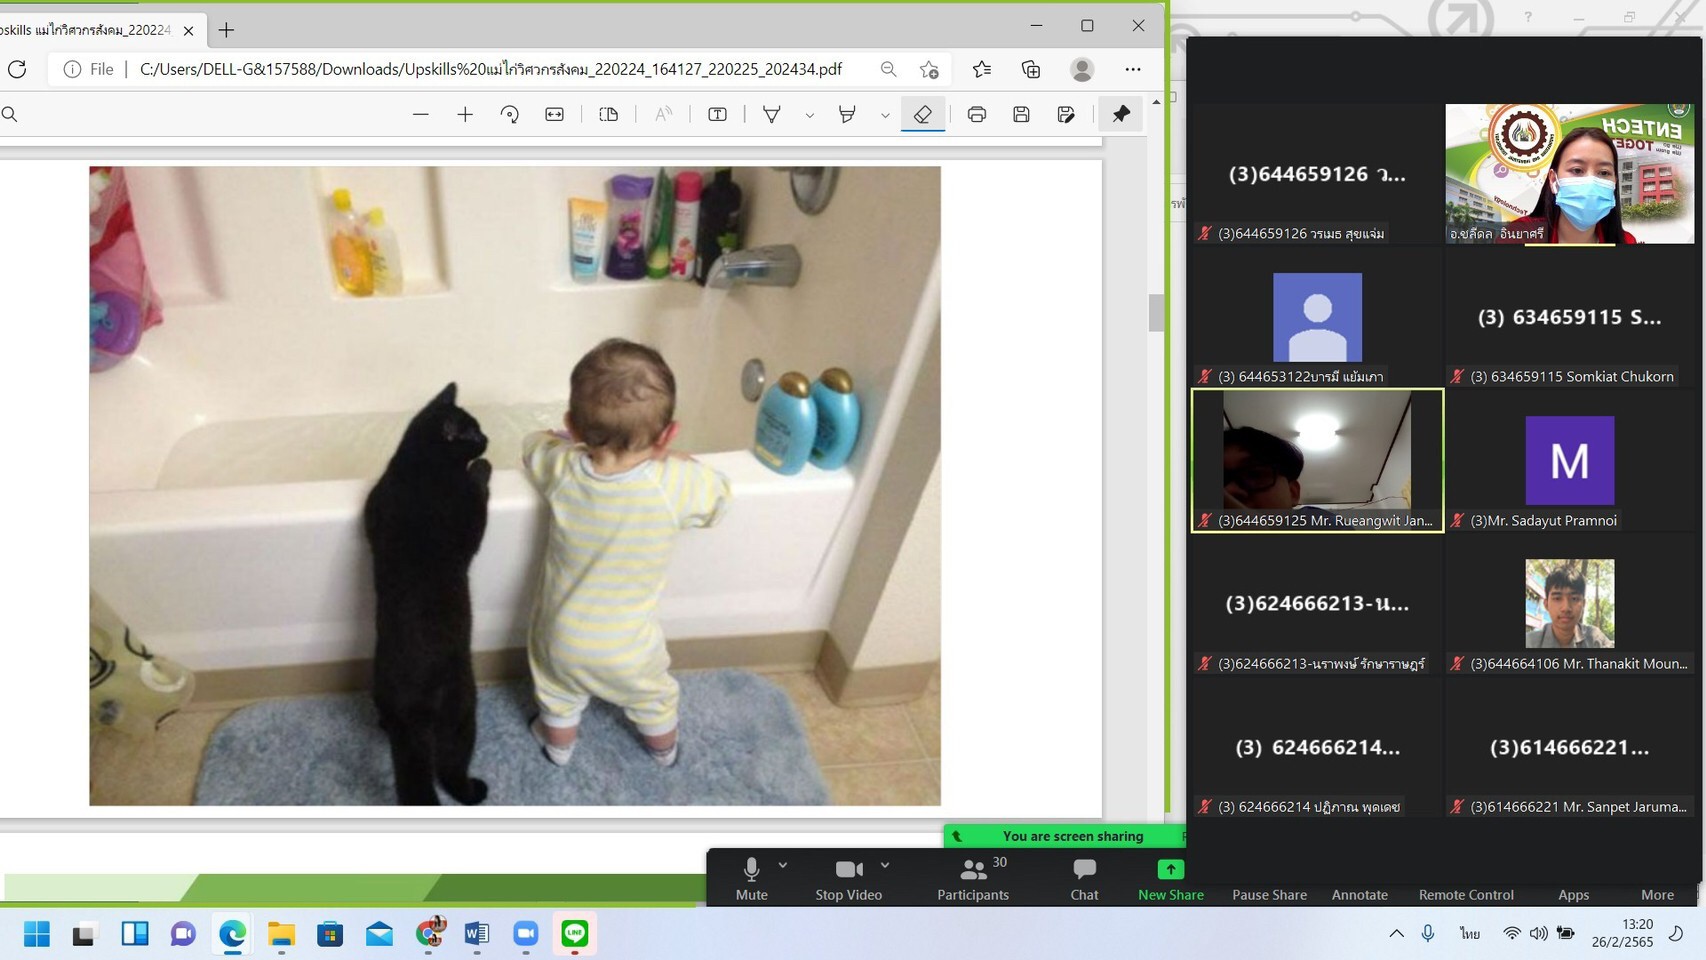Click the Print icon in PDF toolbar
Image resolution: width=1706 pixels, height=960 pixels.
tap(977, 114)
